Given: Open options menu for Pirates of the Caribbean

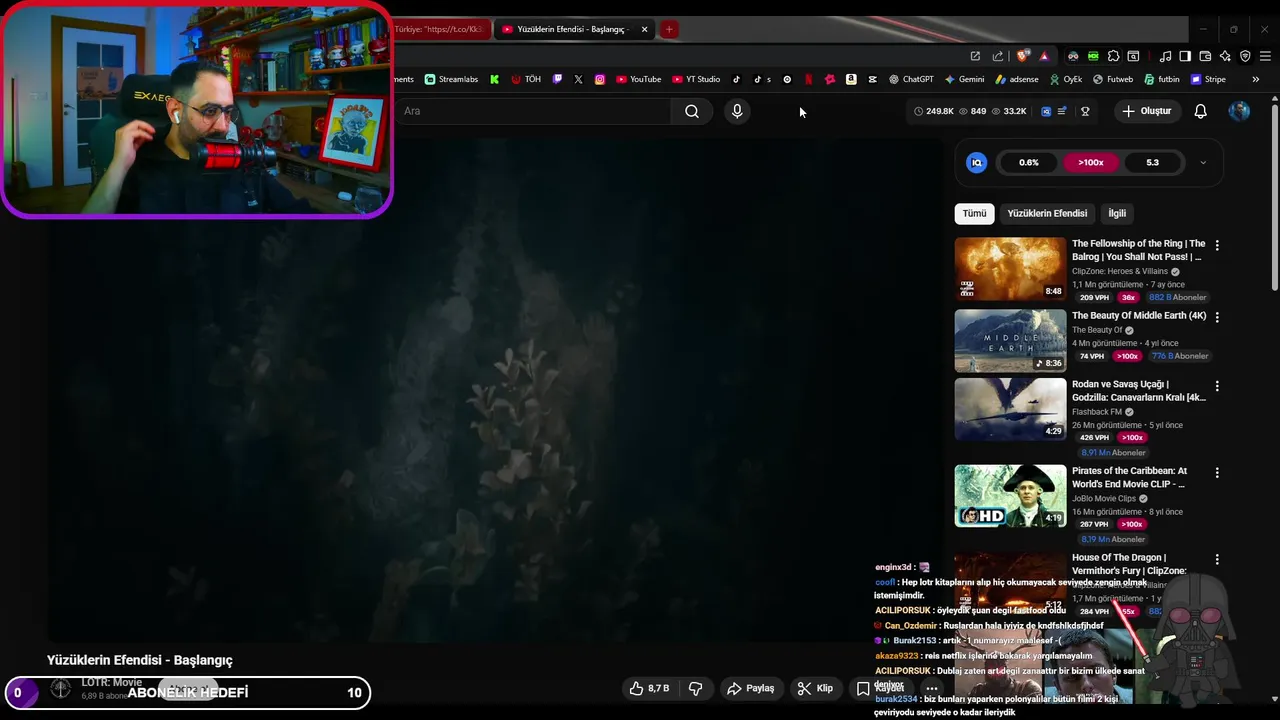Looking at the screenshot, I should coord(1217,472).
